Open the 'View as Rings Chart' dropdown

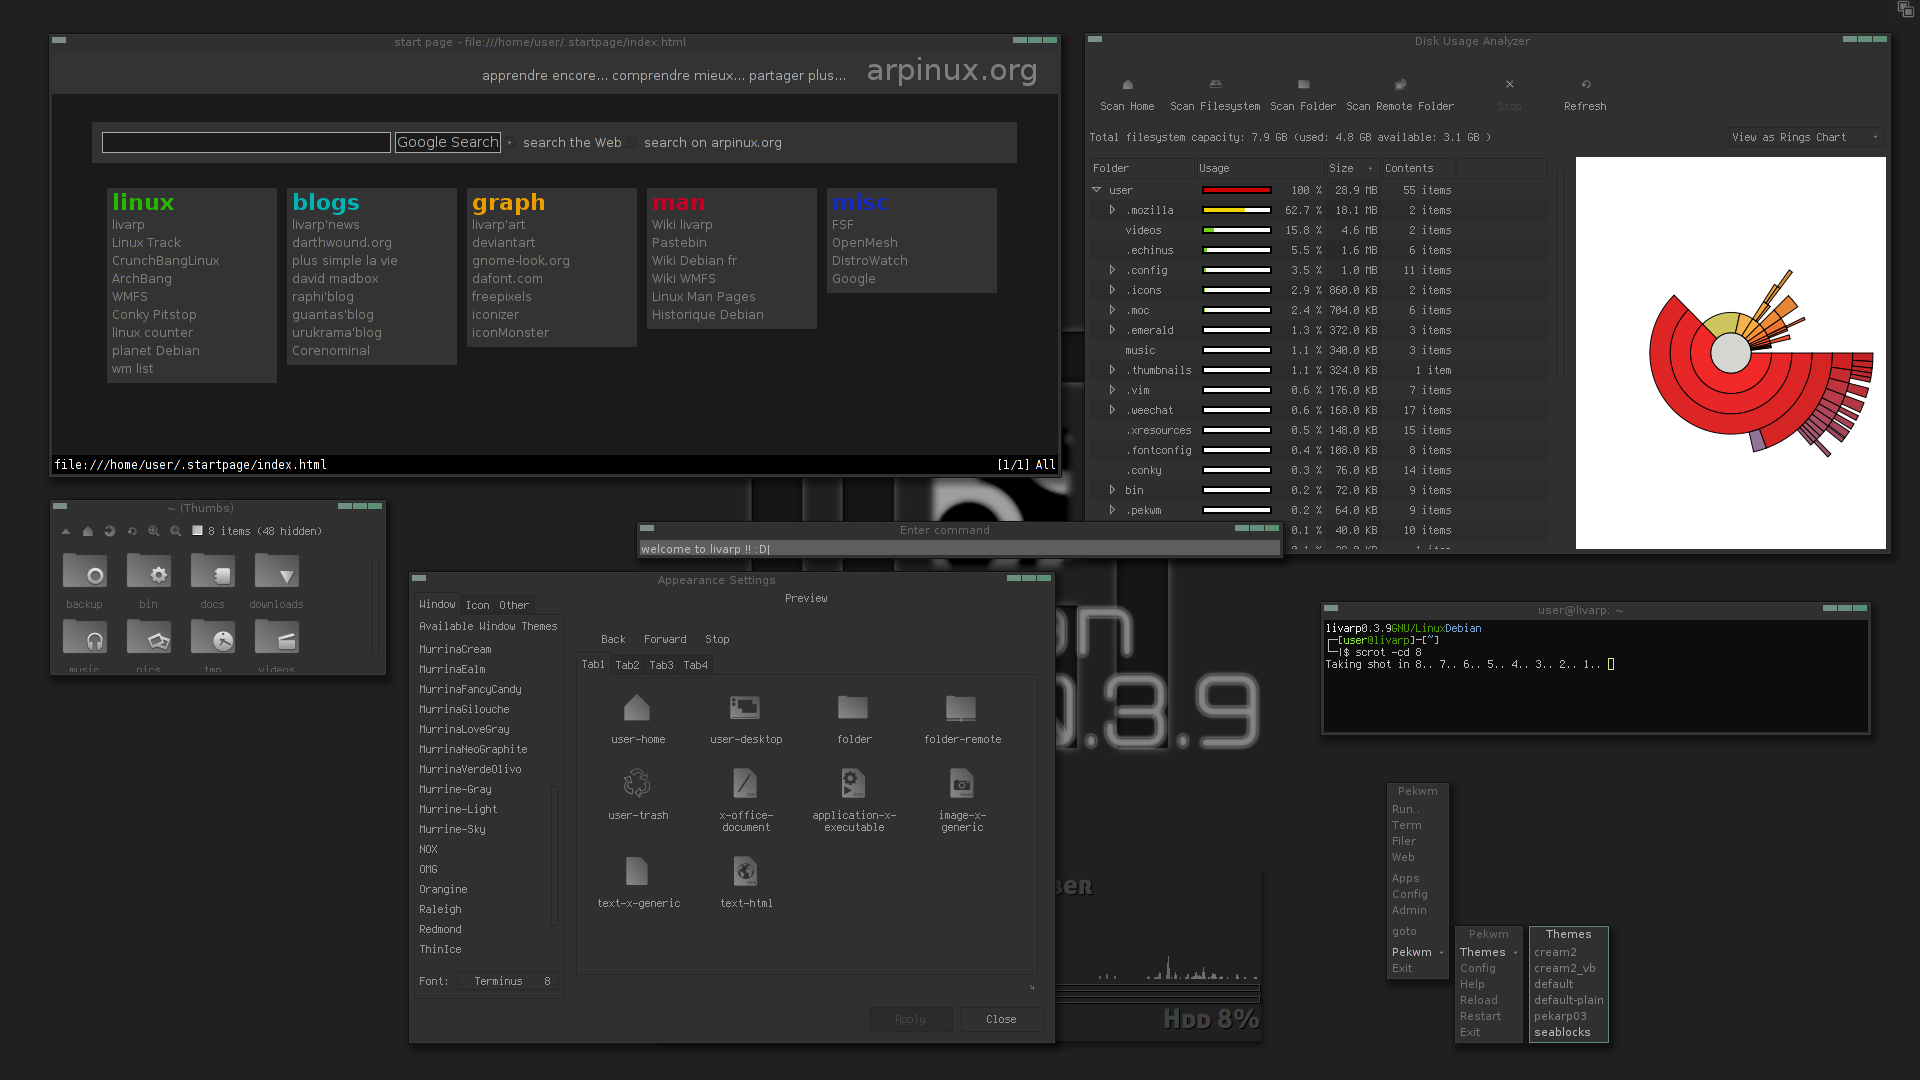pyautogui.click(x=1806, y=137)
